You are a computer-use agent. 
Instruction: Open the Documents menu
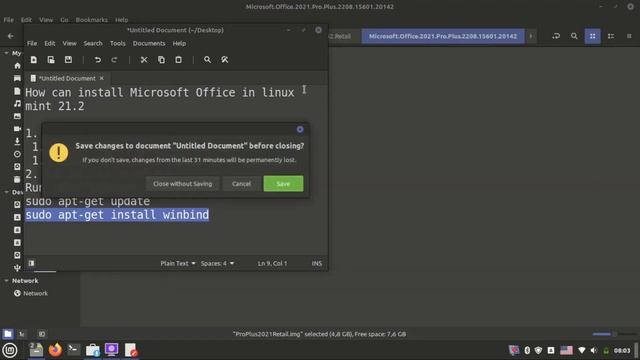(149, 43)
